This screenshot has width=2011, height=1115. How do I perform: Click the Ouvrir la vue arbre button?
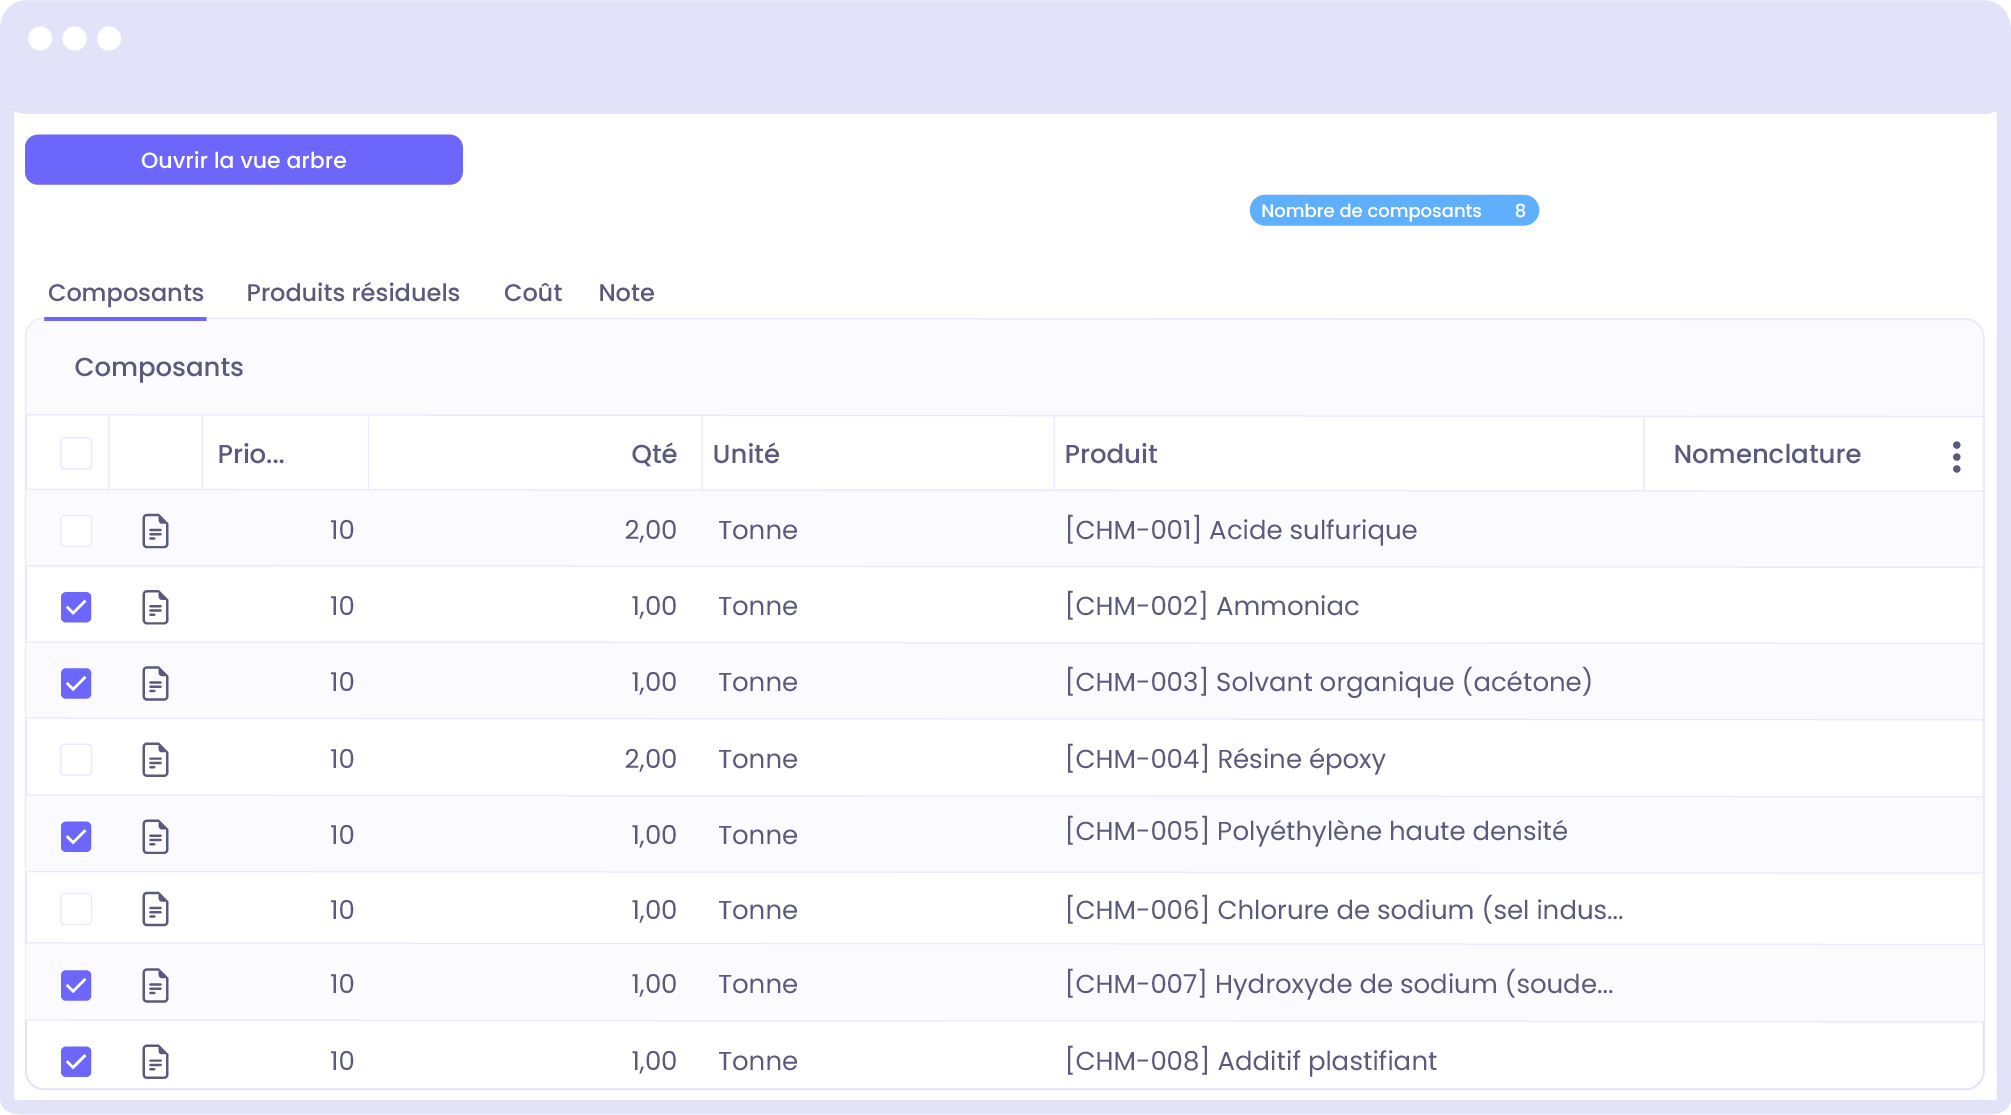(244, 160)
